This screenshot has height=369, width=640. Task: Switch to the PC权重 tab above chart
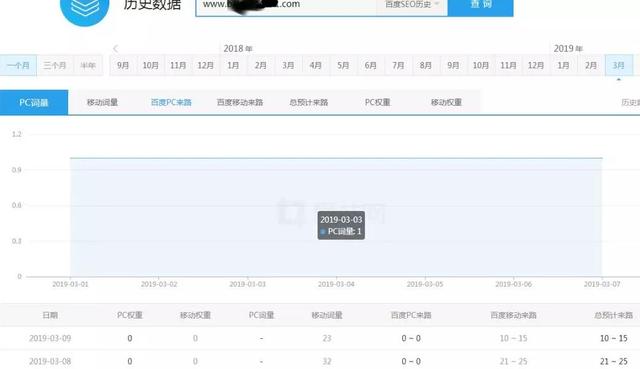pyautogui.click(x=378, y=102)
